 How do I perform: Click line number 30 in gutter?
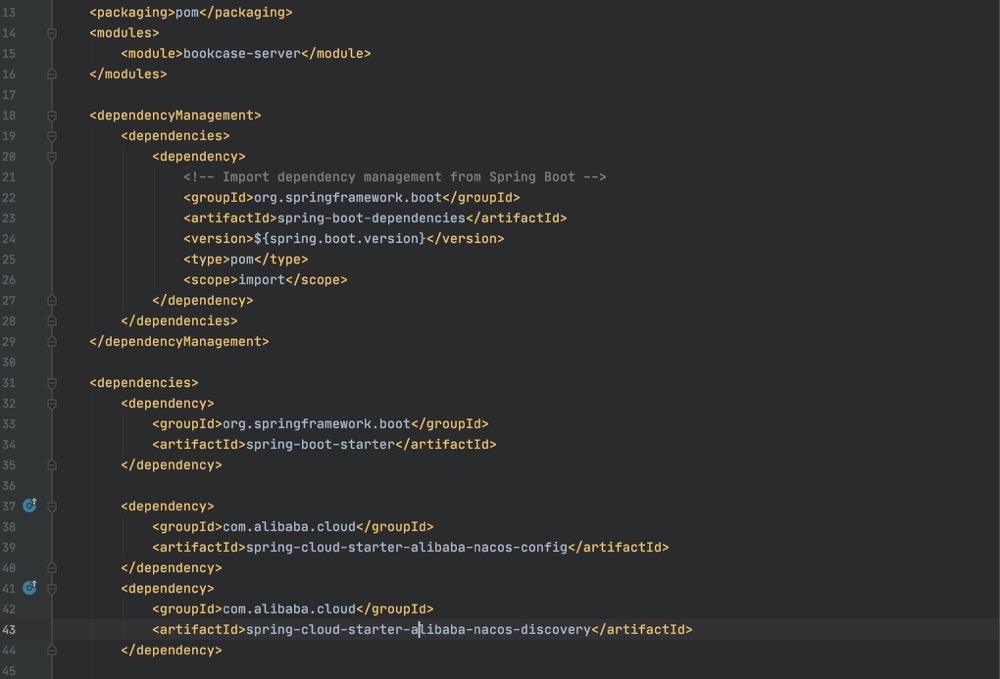(9, 362)
